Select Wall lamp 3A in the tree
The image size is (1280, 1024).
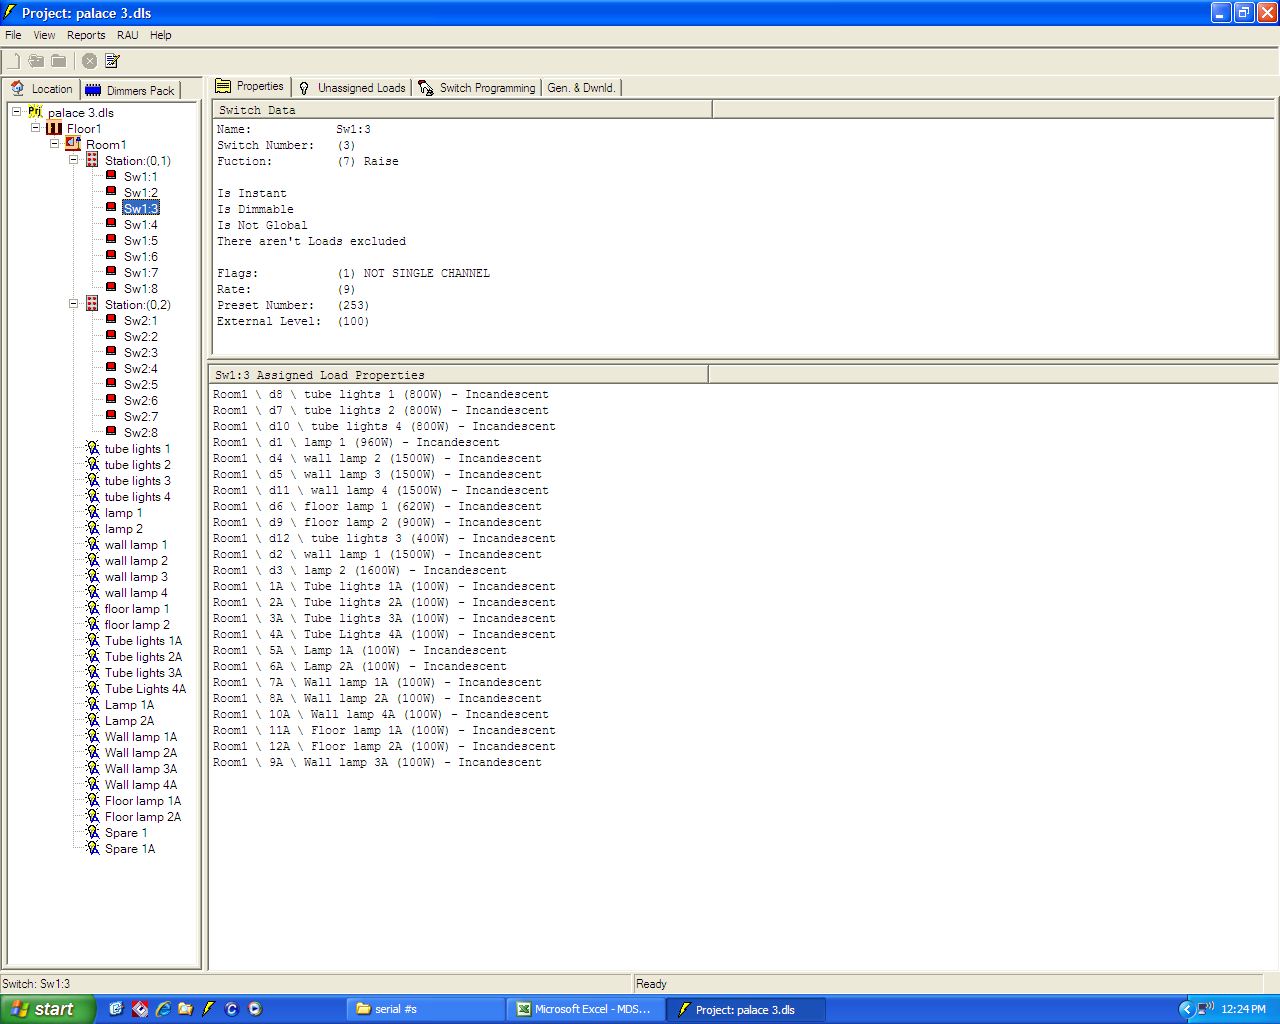click(x=140, y=769)
